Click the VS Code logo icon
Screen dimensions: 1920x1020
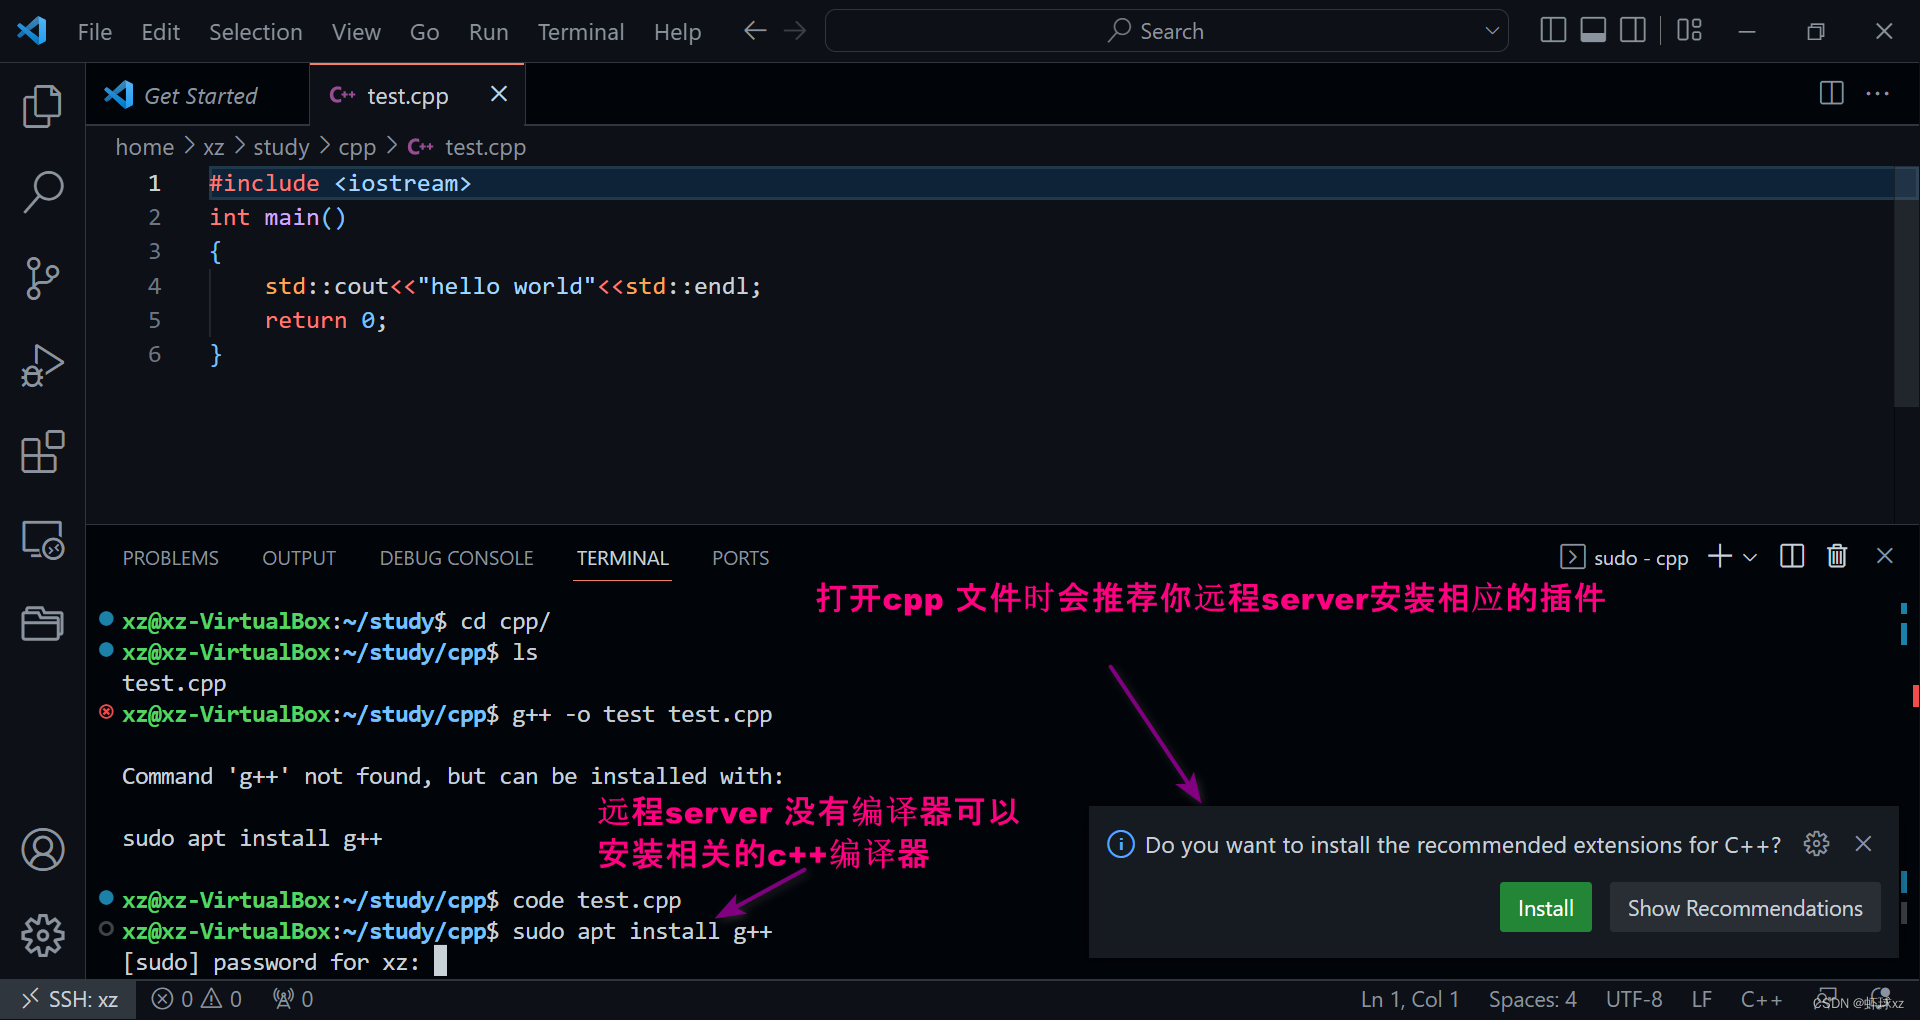32,31
